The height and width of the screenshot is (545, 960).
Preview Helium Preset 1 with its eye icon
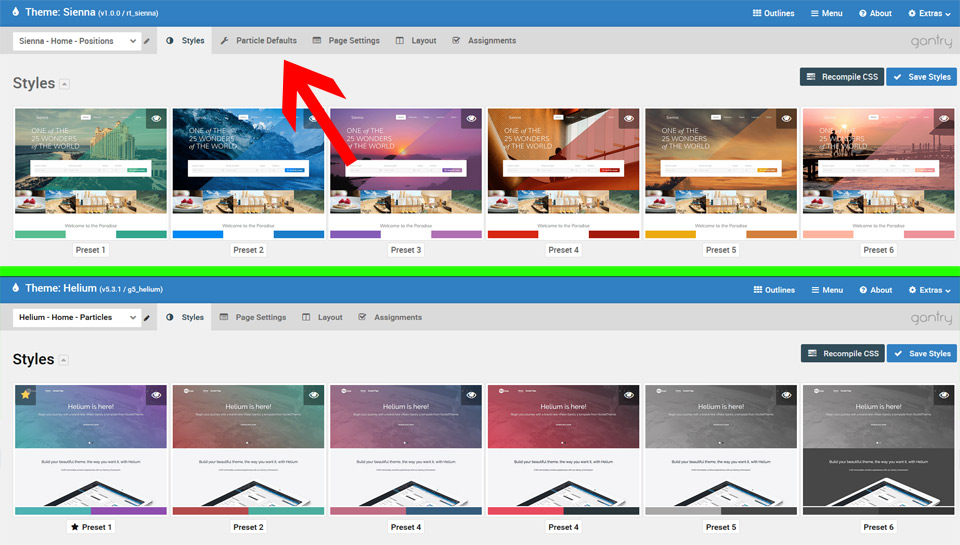point(156,395)
